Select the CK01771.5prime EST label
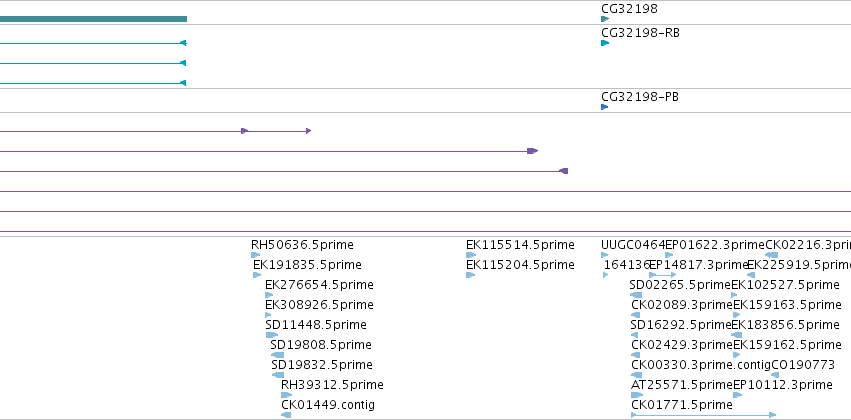Viewport: 851px width, 420px height. click(682, 405)
